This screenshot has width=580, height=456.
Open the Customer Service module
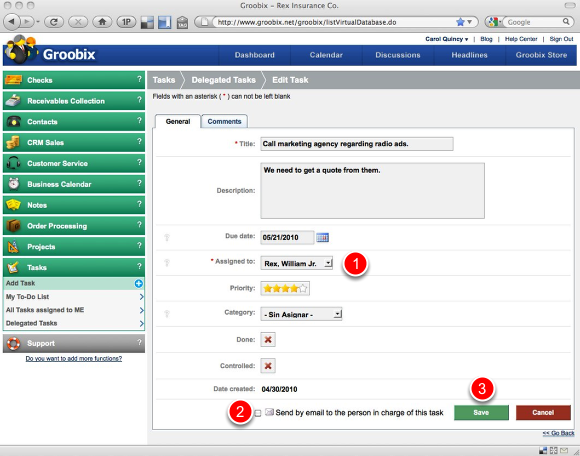click(74, 163)
